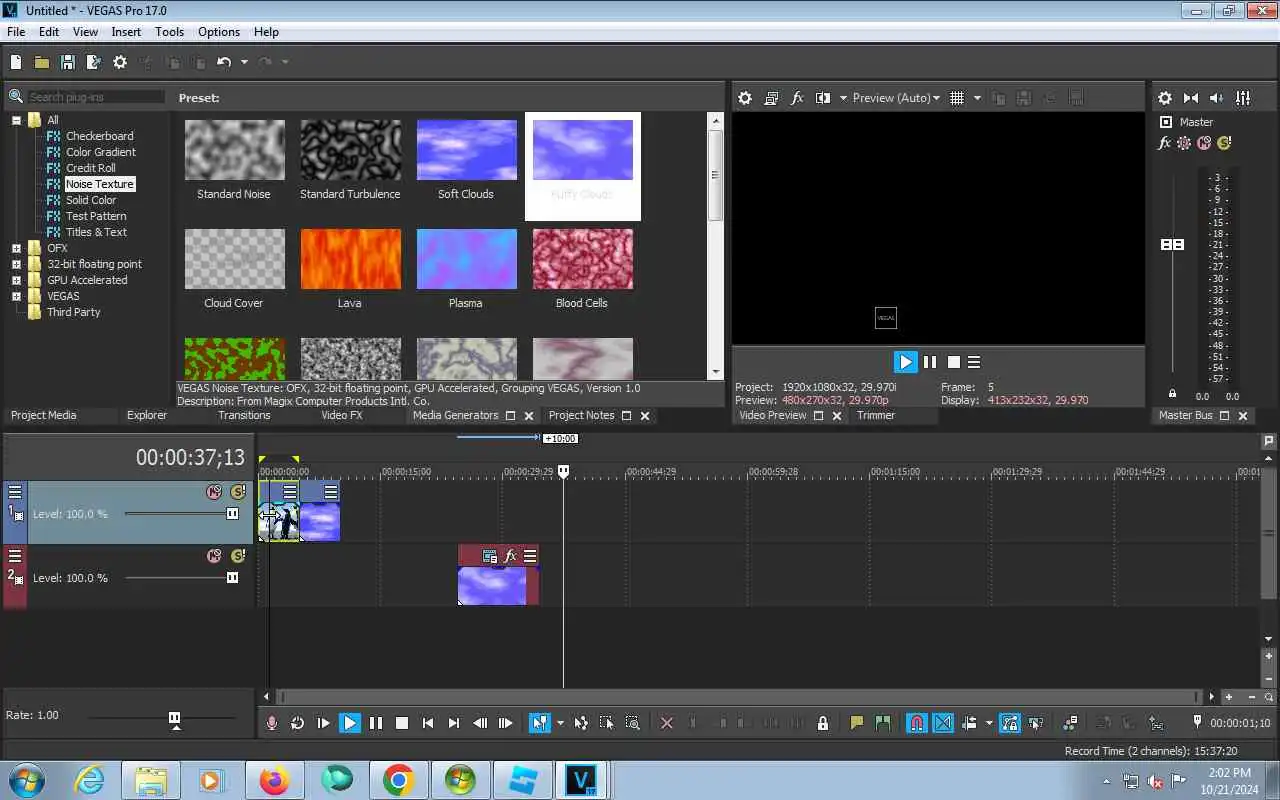
Task: Solo the Master bus
Action: click(x=1225, y=143)
